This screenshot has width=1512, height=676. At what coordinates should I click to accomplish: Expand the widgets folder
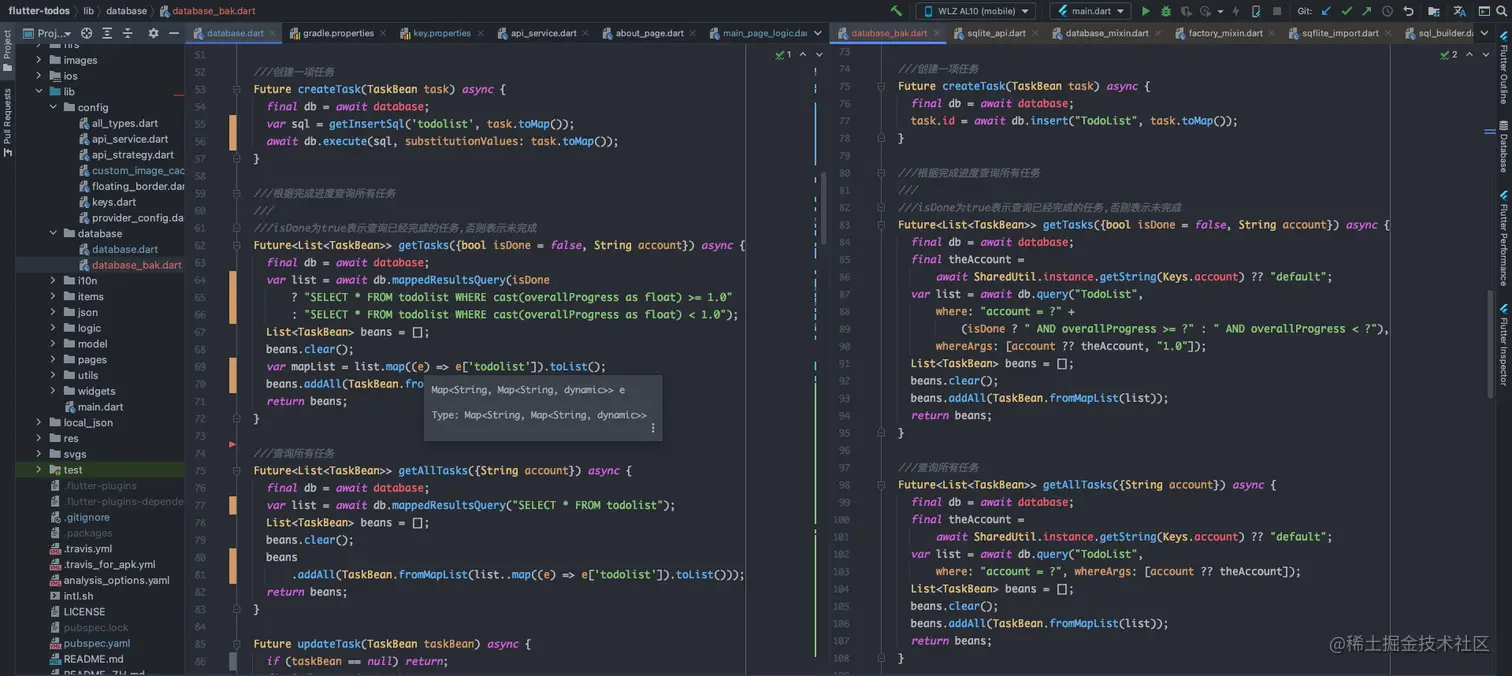53,391
